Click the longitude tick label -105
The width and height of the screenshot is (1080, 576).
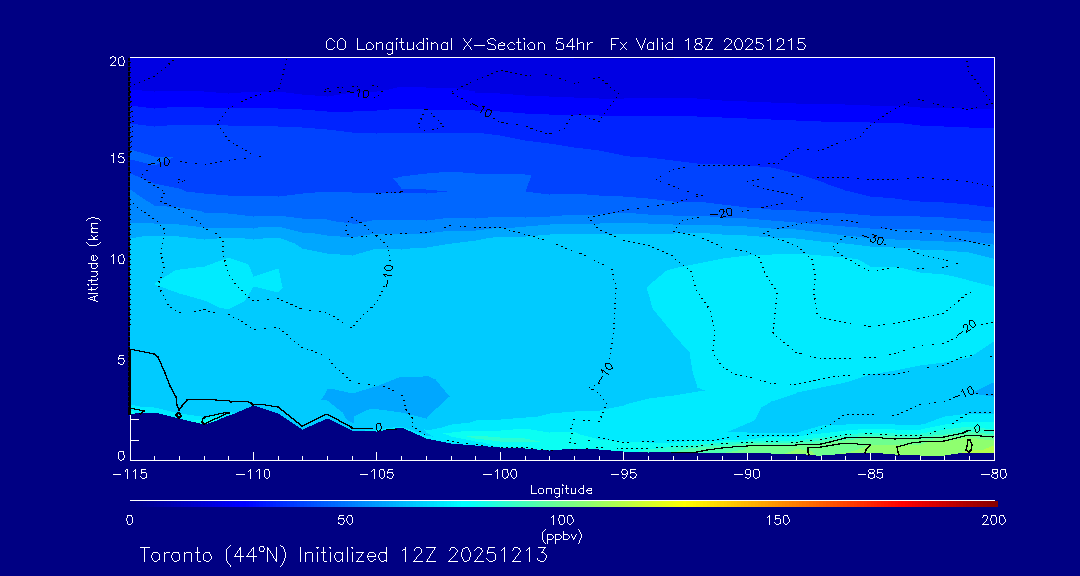(x=377, y=474)
